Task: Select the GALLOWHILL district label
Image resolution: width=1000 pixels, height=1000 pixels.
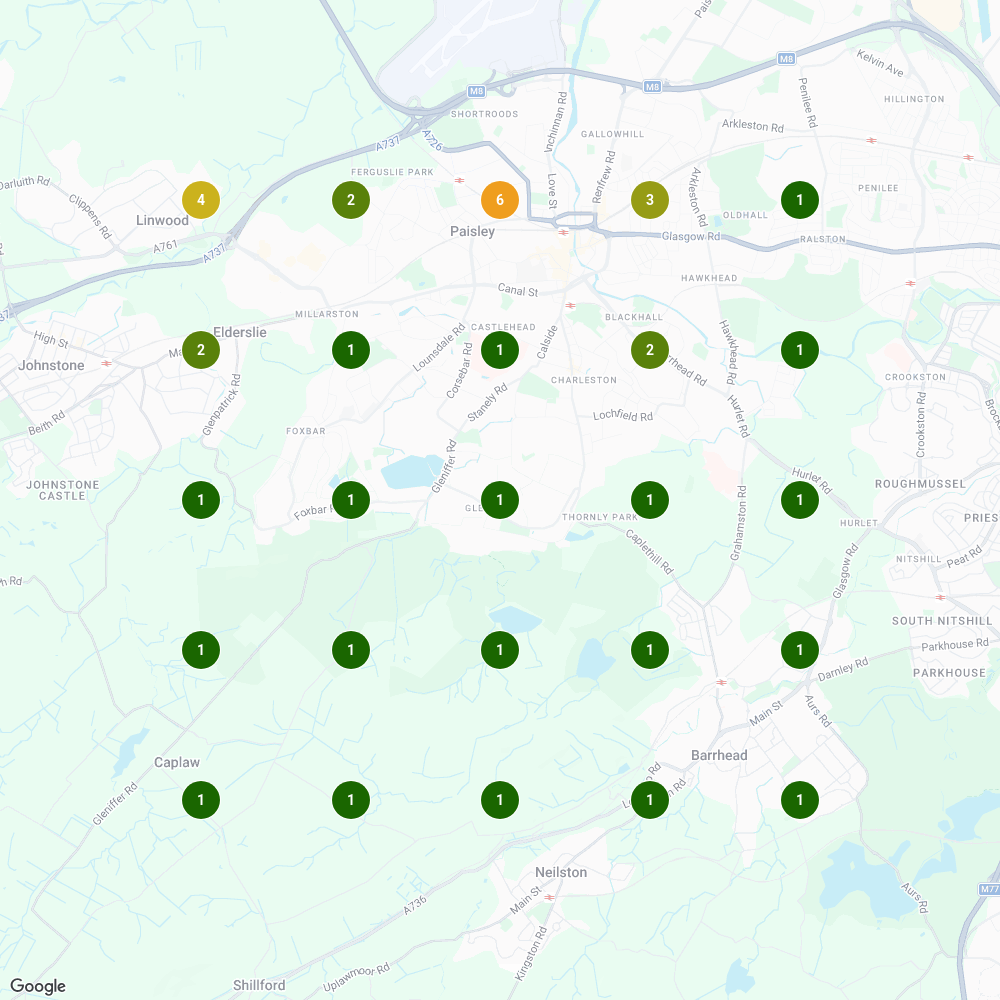Action: click(x=612, y=134)
